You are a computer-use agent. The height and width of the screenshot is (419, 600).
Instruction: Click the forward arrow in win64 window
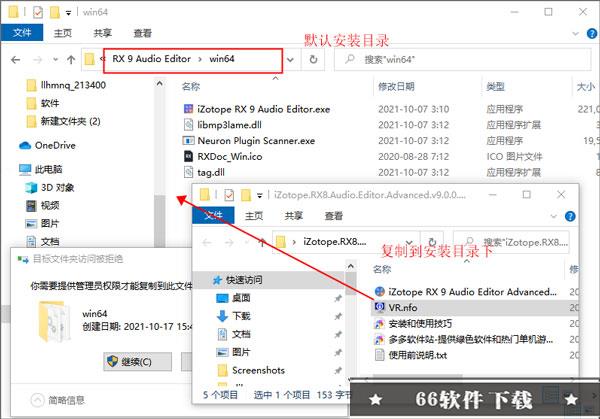(38, 60)
